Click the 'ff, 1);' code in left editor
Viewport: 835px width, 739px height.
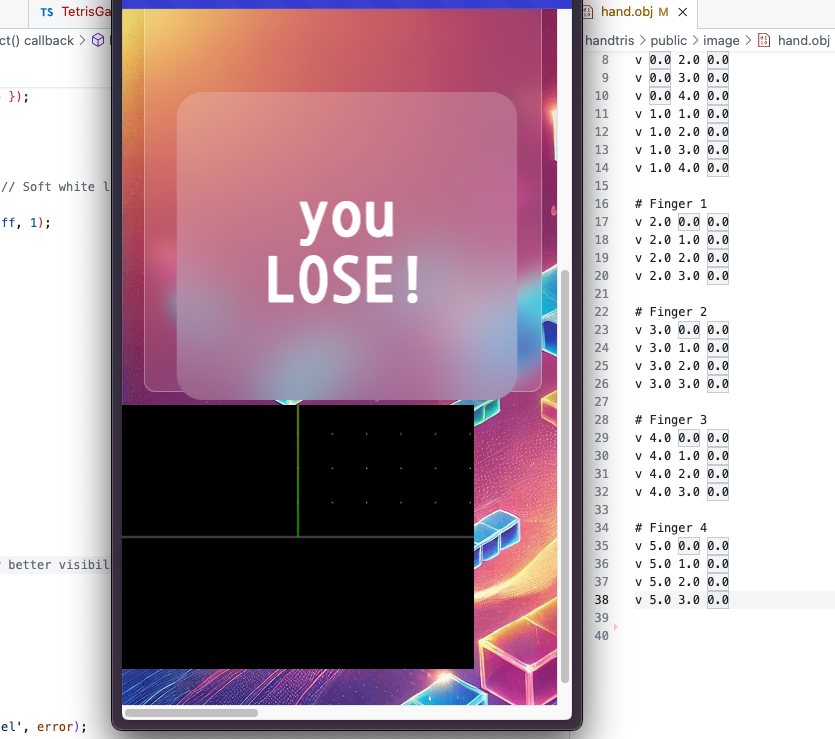(x=26, y=223)
